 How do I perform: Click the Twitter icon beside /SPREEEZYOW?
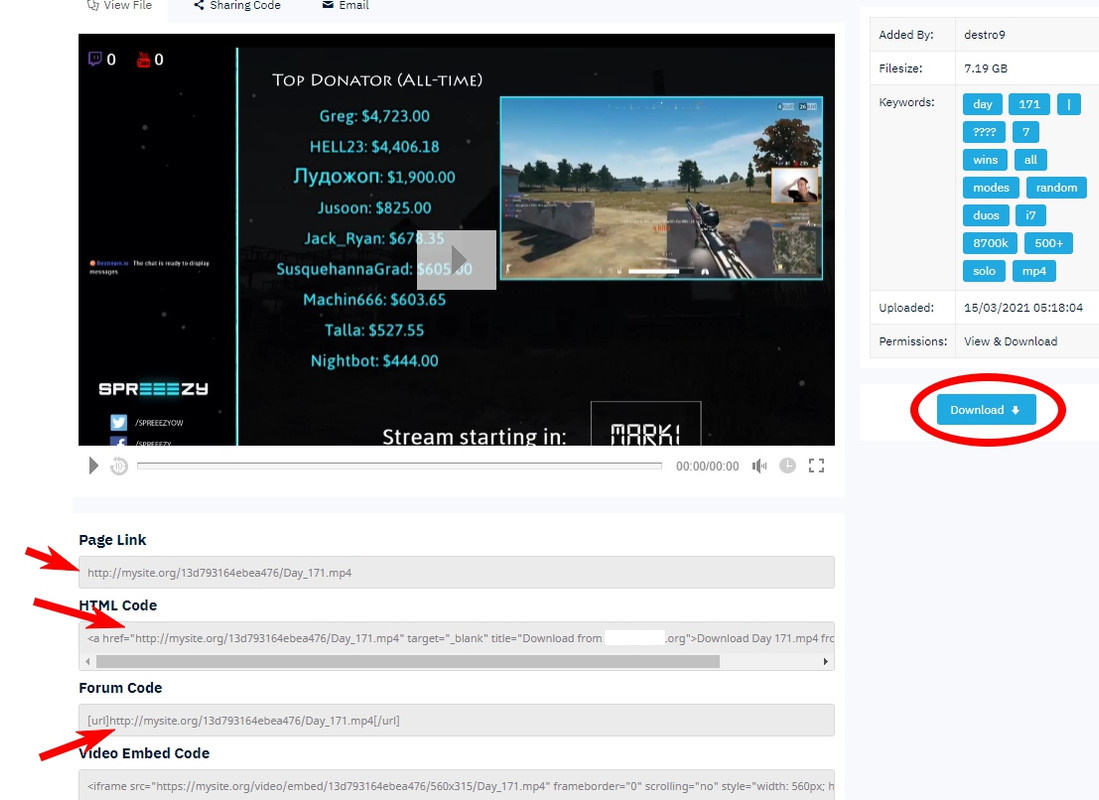click(118, 422)
